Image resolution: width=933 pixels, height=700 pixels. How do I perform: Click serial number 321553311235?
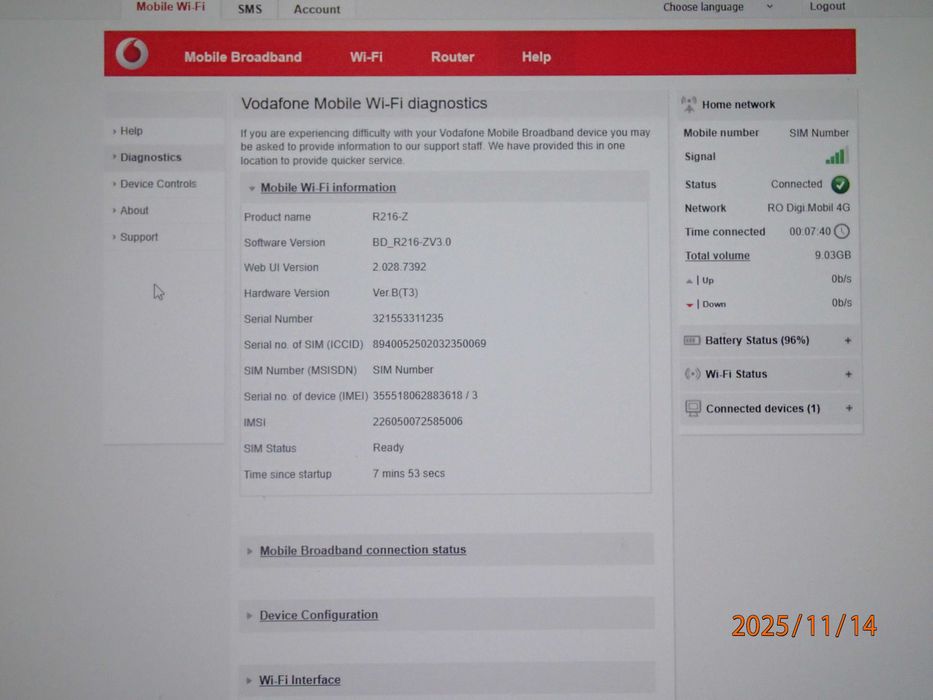(x=408, y=318)
